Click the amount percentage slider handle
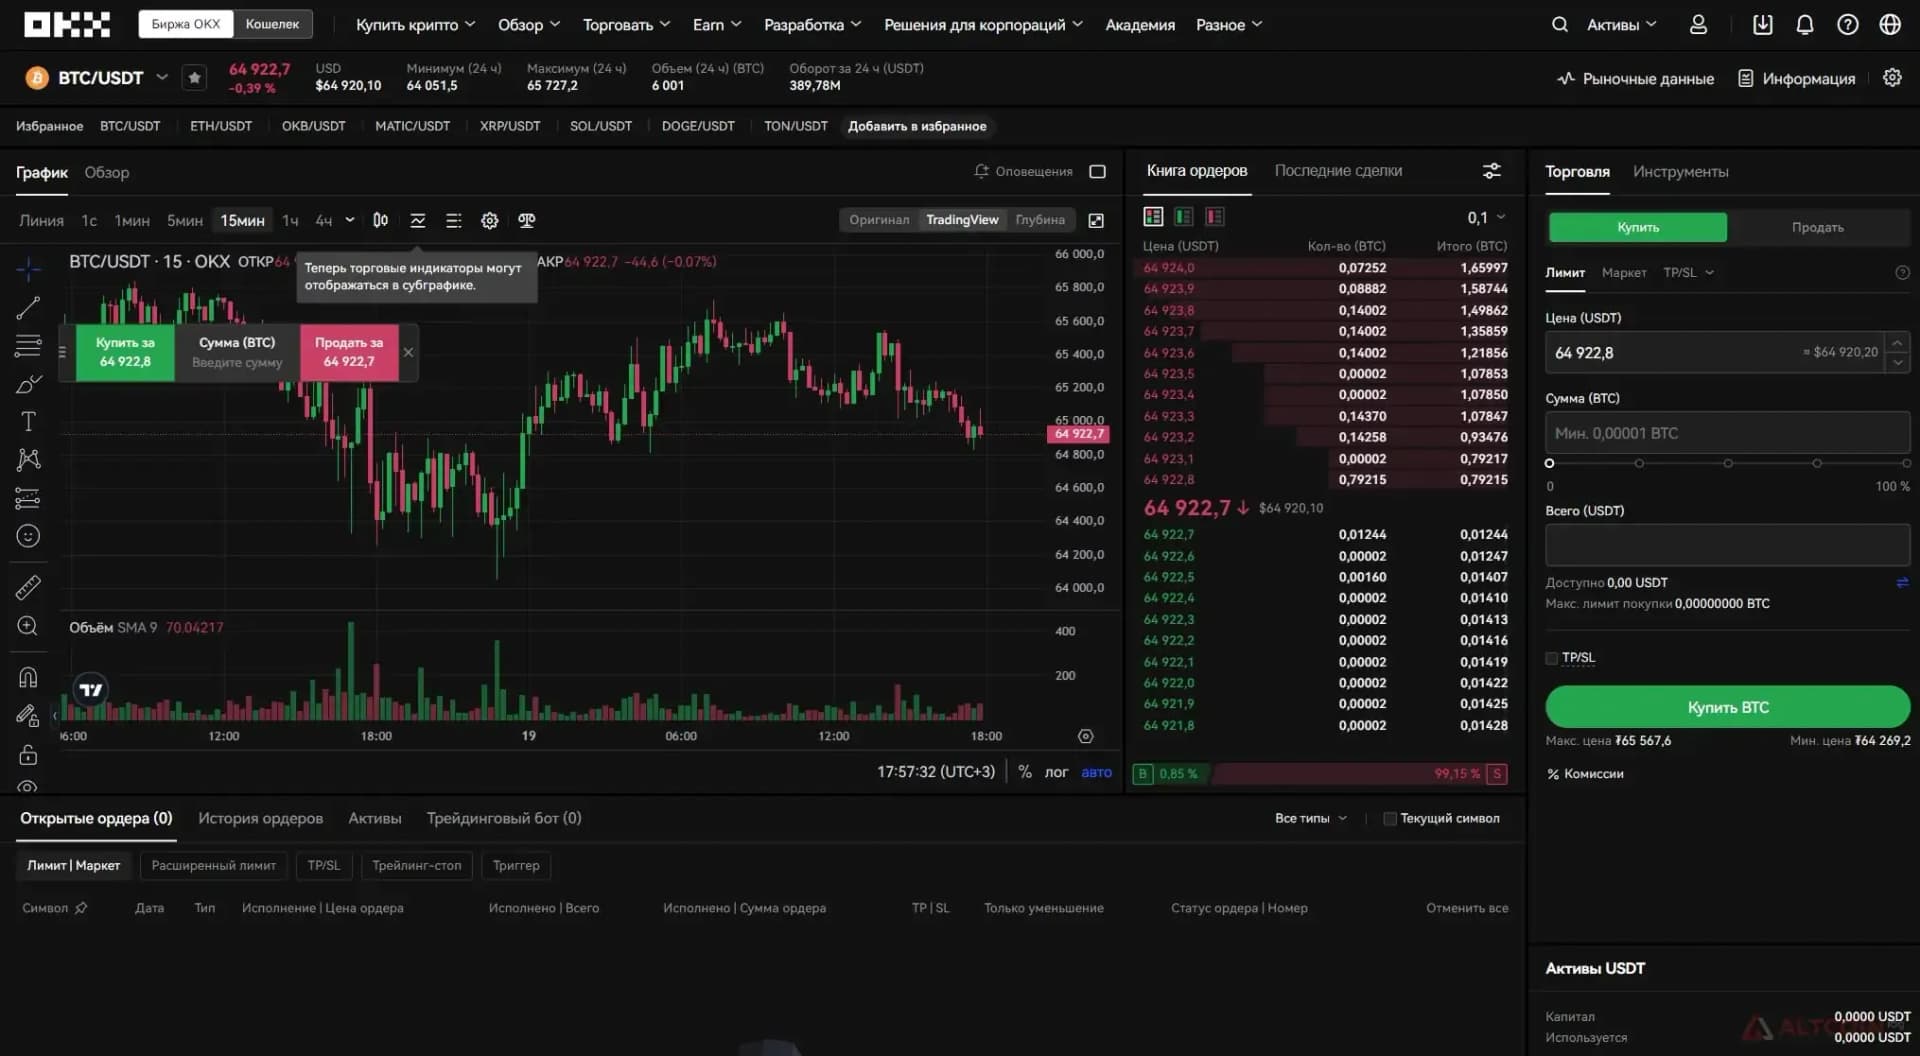The height and width of the screenshot is (1056, 1920). pos(1549,463)
